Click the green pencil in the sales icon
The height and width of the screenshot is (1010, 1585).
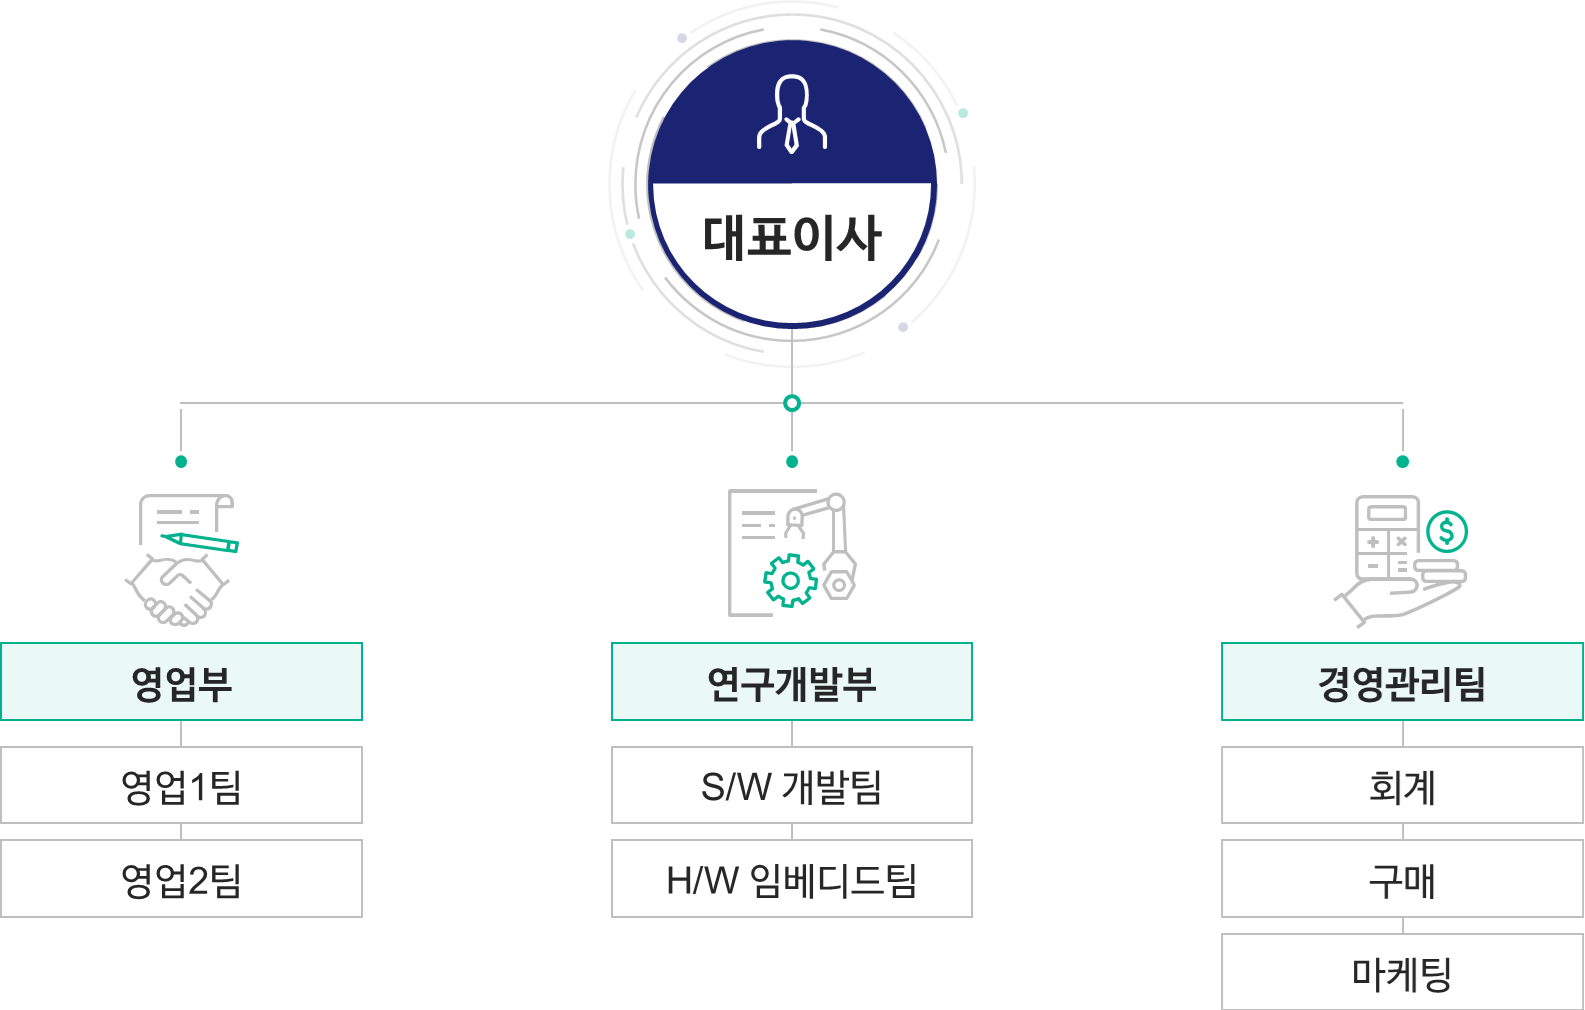(202, 542)
